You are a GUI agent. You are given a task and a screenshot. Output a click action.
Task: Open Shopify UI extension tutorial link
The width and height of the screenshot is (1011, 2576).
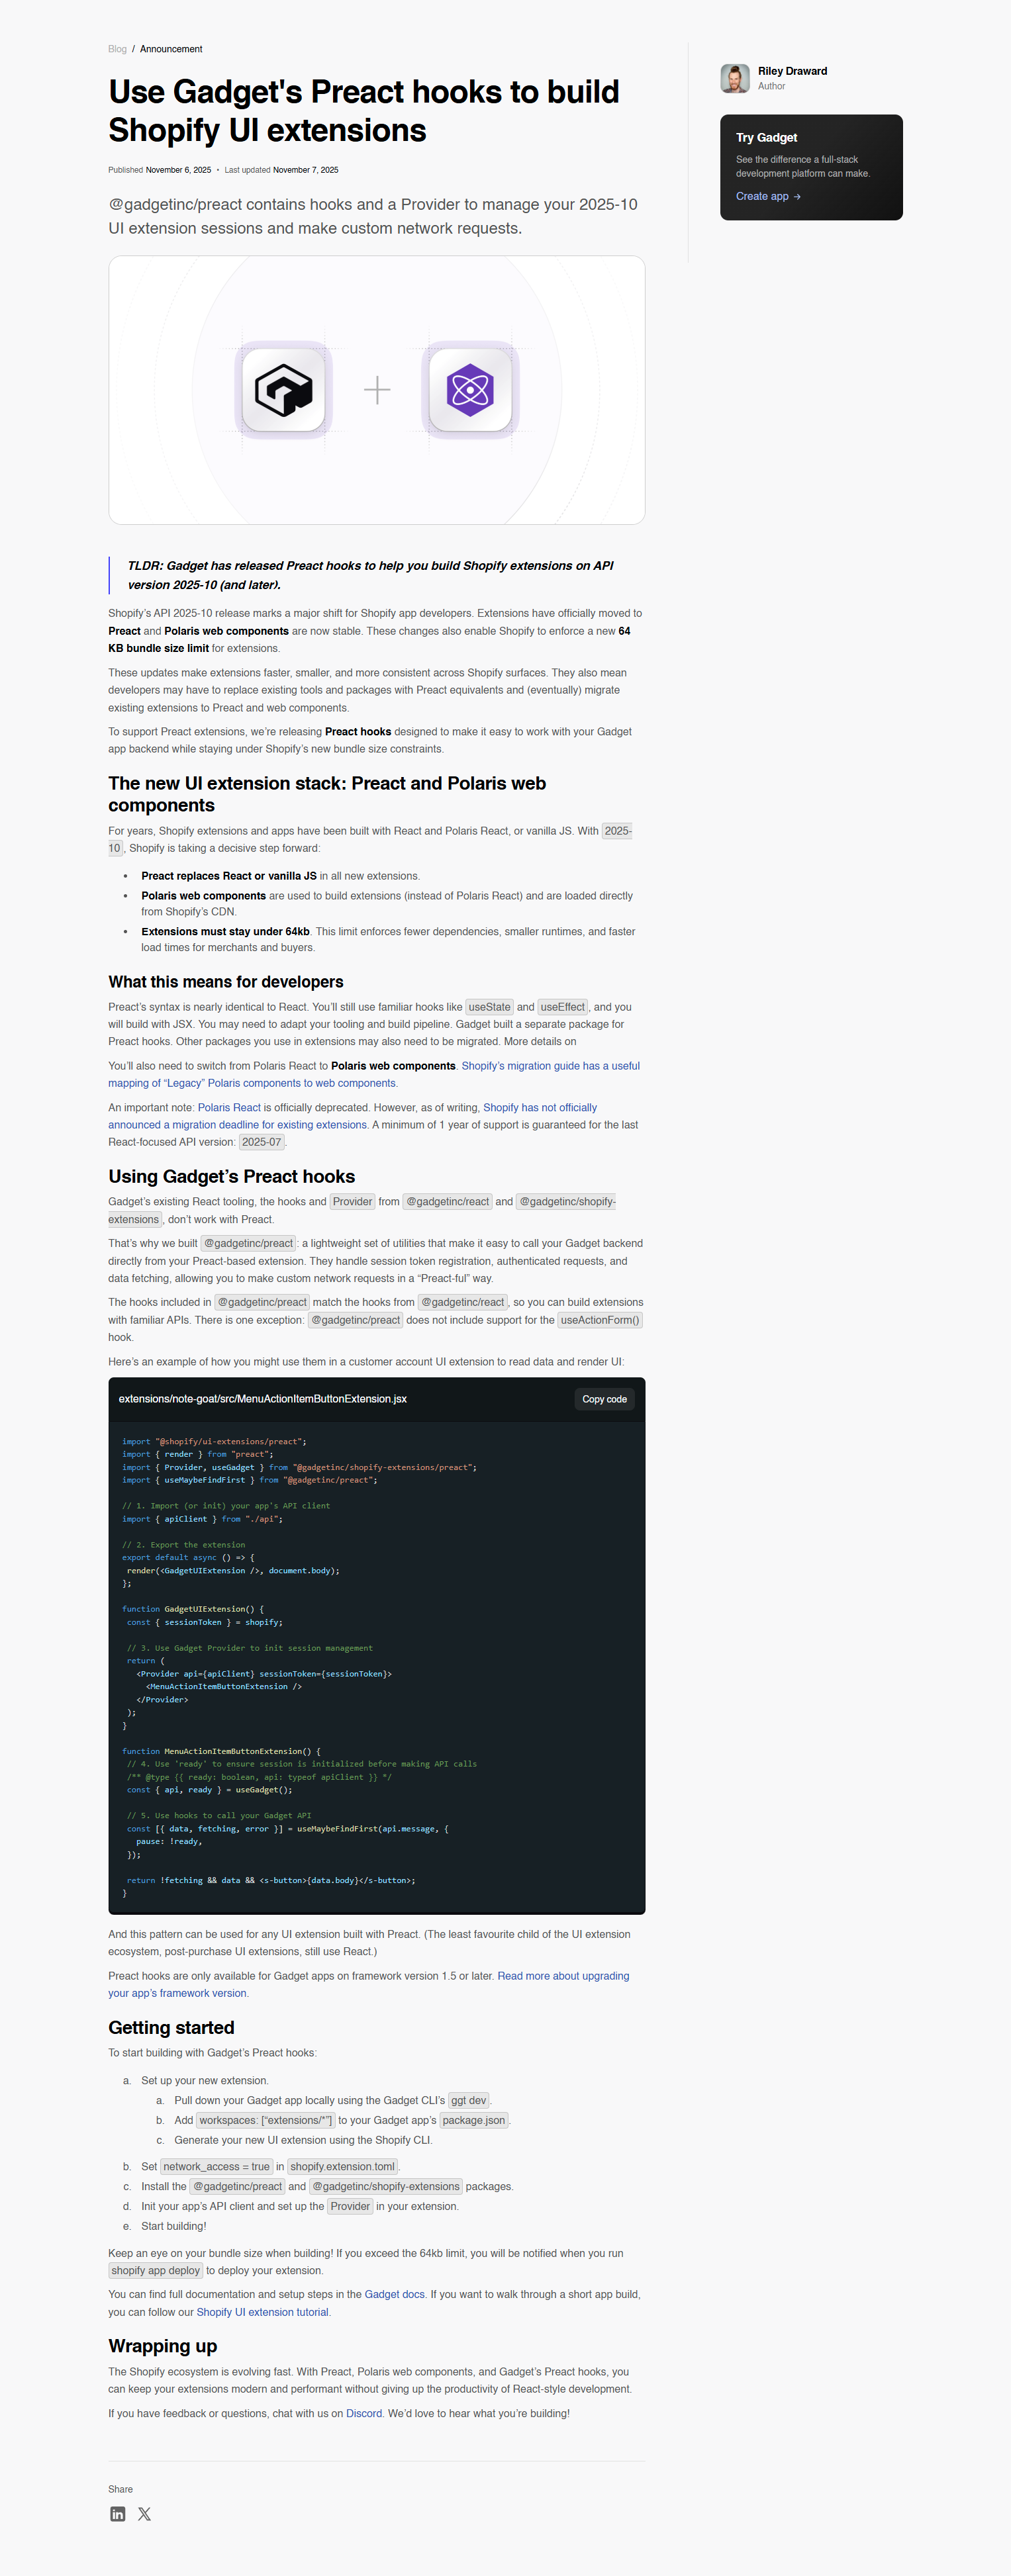point(263,2312)
